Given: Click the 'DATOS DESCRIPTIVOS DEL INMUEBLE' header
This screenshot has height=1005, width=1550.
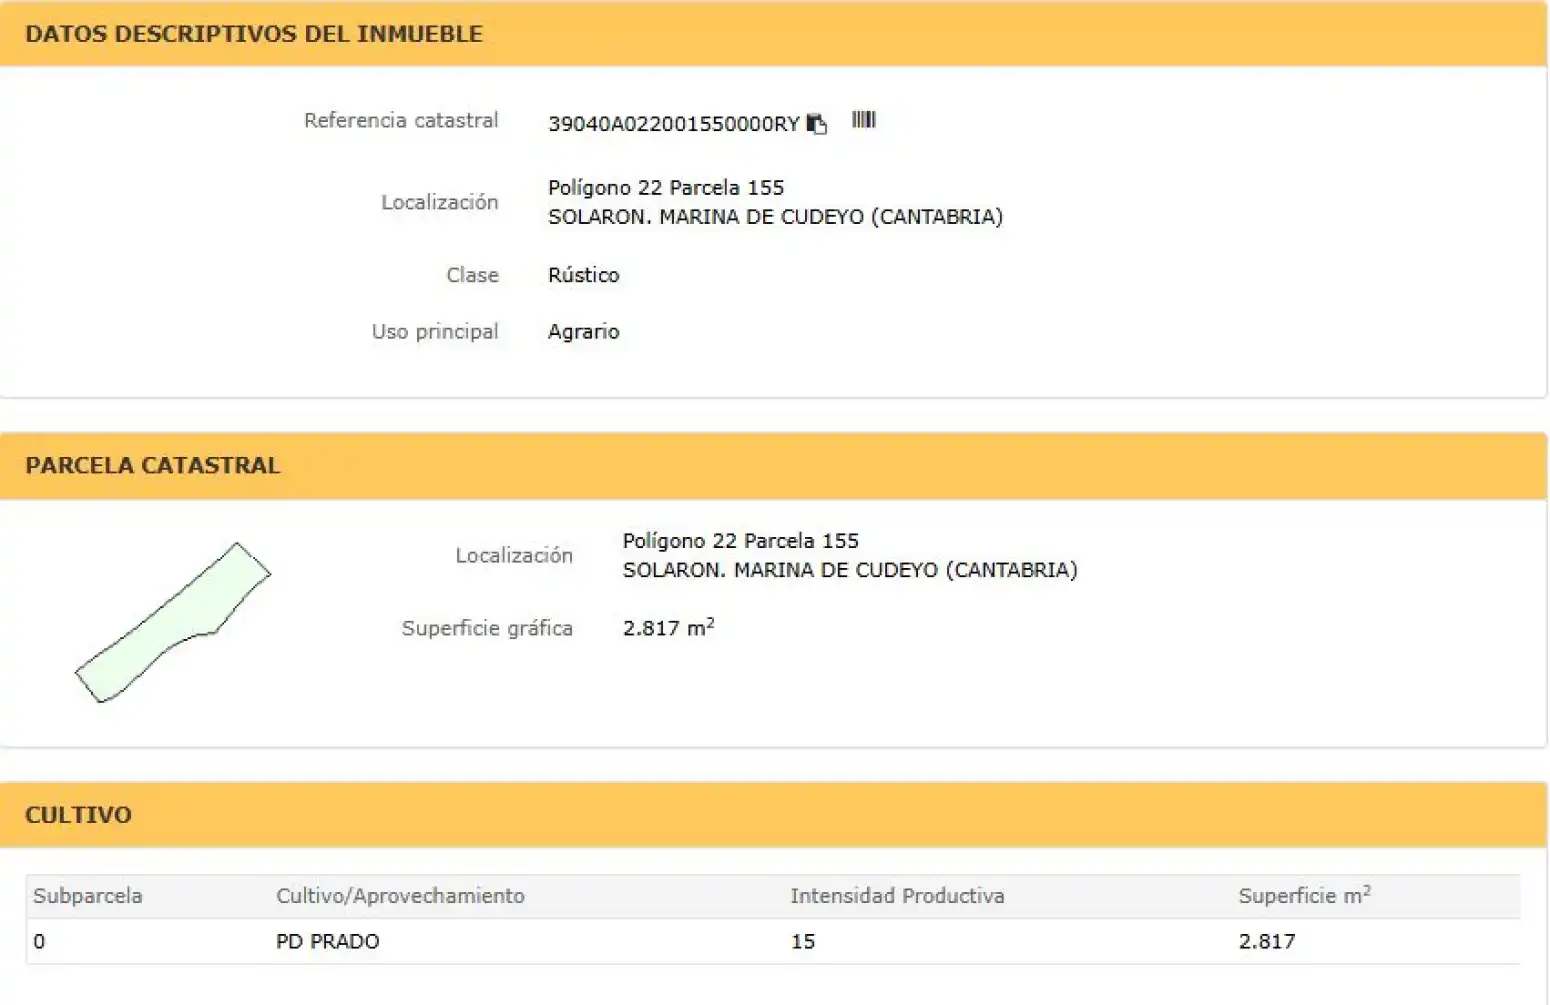Looking at the screenshot, I should (254, 34).
